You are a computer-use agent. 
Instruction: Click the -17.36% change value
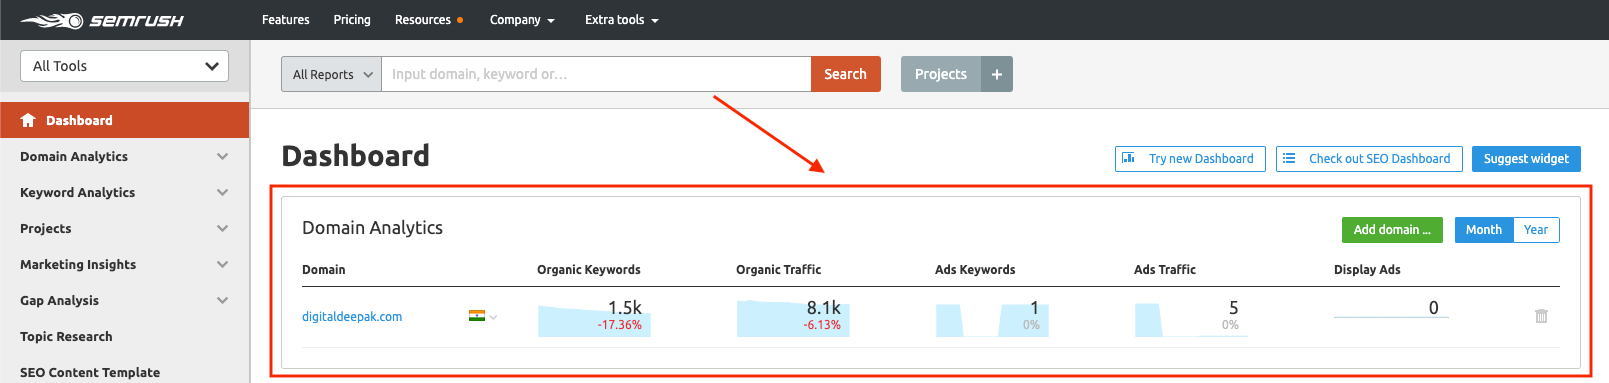coord(620,325)
